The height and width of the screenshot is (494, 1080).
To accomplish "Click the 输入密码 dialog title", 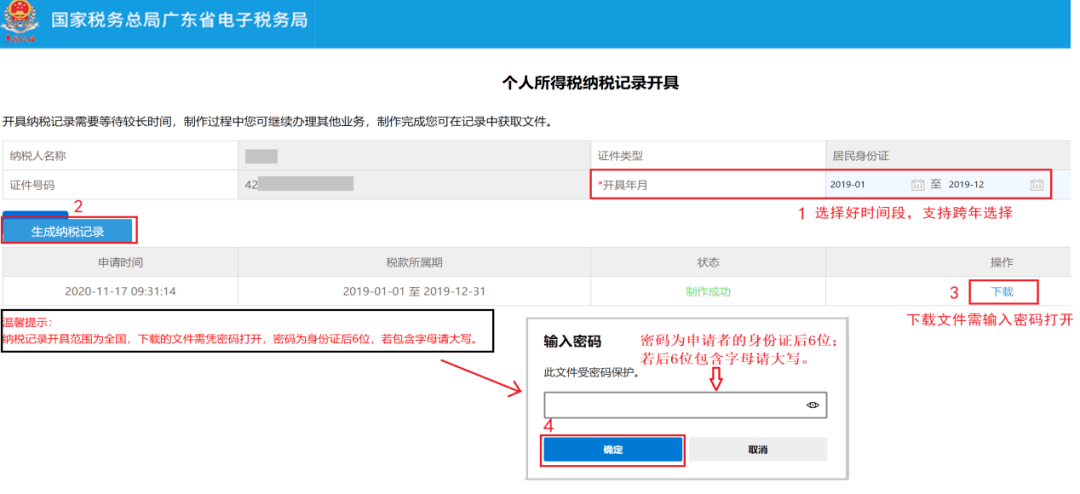I will 572,341.
